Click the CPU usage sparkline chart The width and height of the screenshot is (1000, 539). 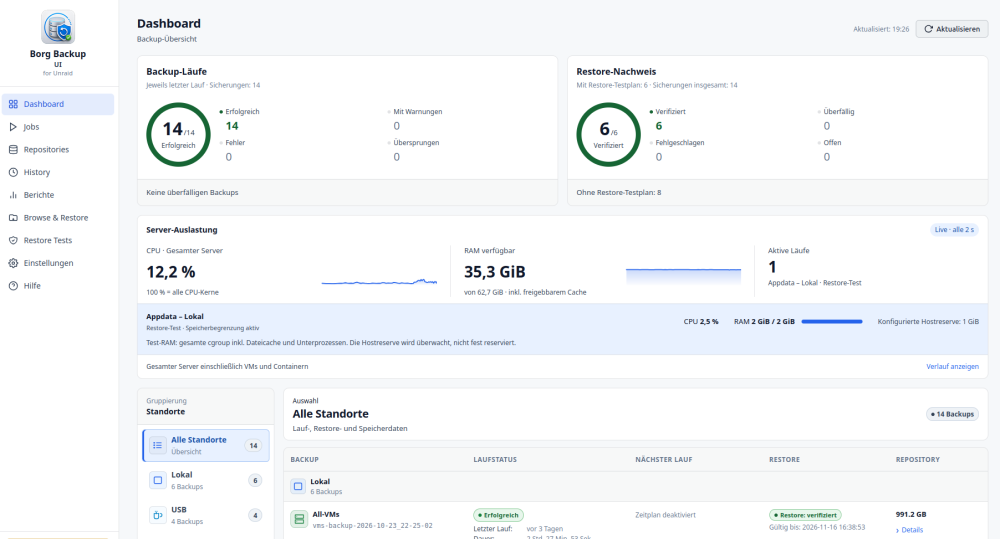[x=379, y=281]
